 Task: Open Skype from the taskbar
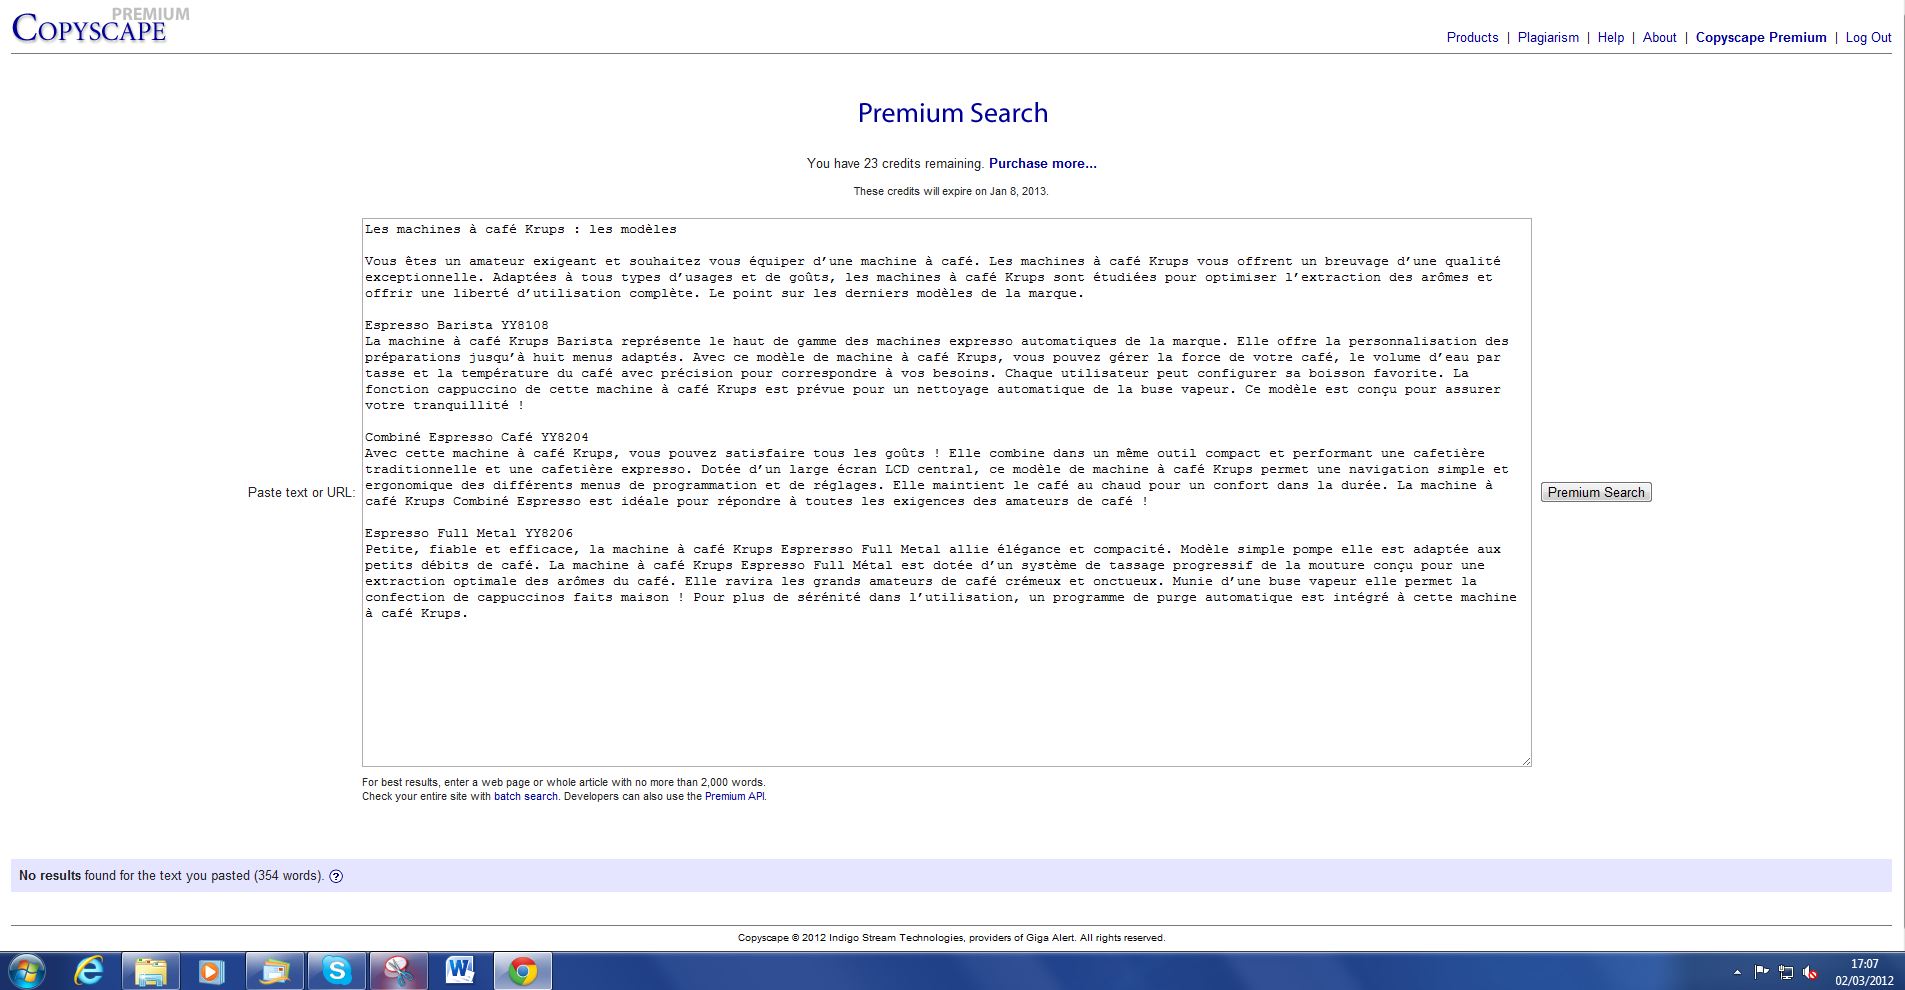[x=336, y=970]
